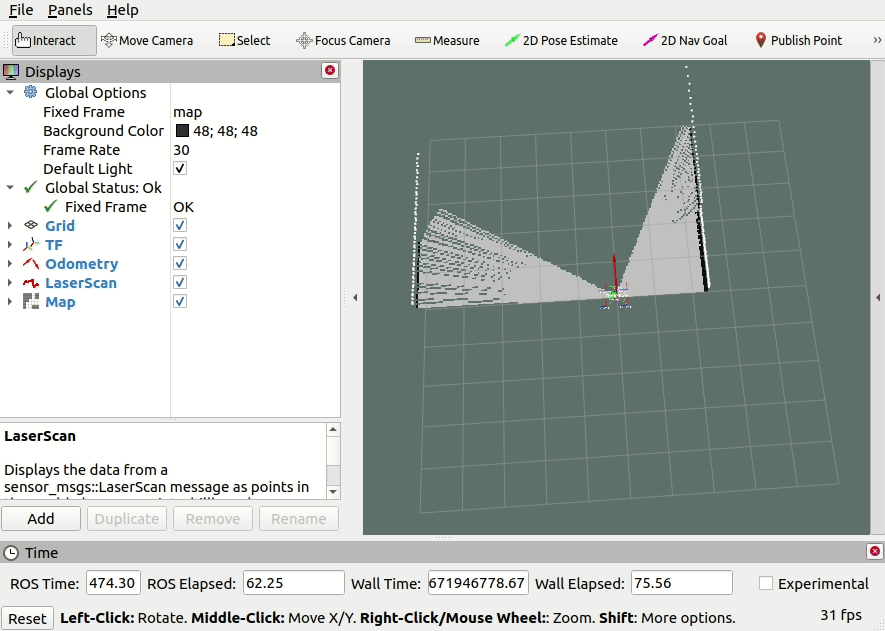This screenshot has height=631, width=885.
Task: Click the Global Options gear icon
Action: point(30,92)
